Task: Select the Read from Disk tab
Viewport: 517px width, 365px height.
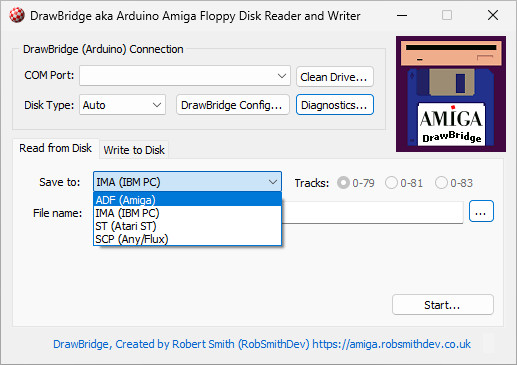Action: (55, 148)
